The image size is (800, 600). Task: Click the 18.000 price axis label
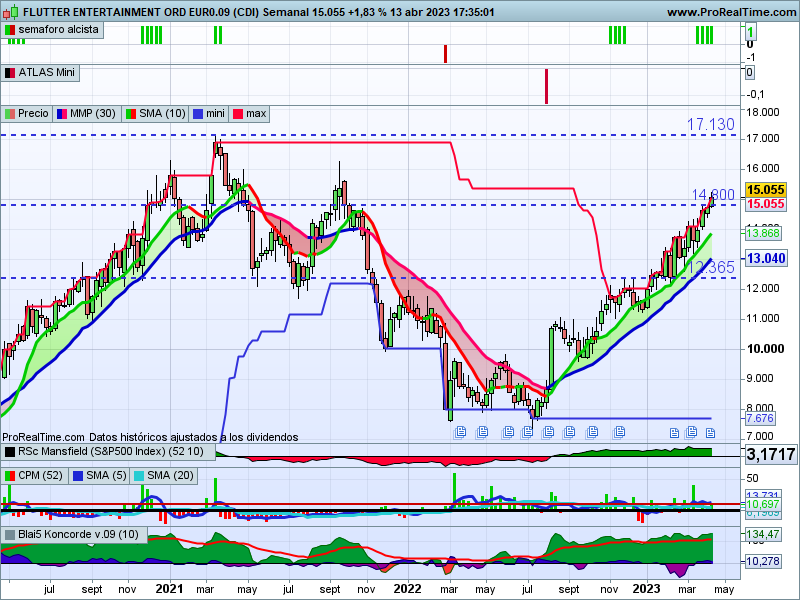(x=763, y=112)
